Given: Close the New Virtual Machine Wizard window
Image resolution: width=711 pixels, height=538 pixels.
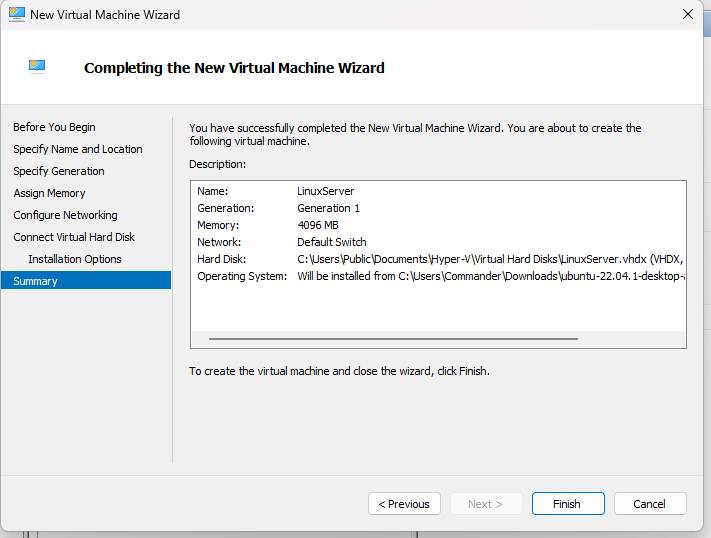Looking at the screenshot, I should pyautogui.click(x=687, y=15).
